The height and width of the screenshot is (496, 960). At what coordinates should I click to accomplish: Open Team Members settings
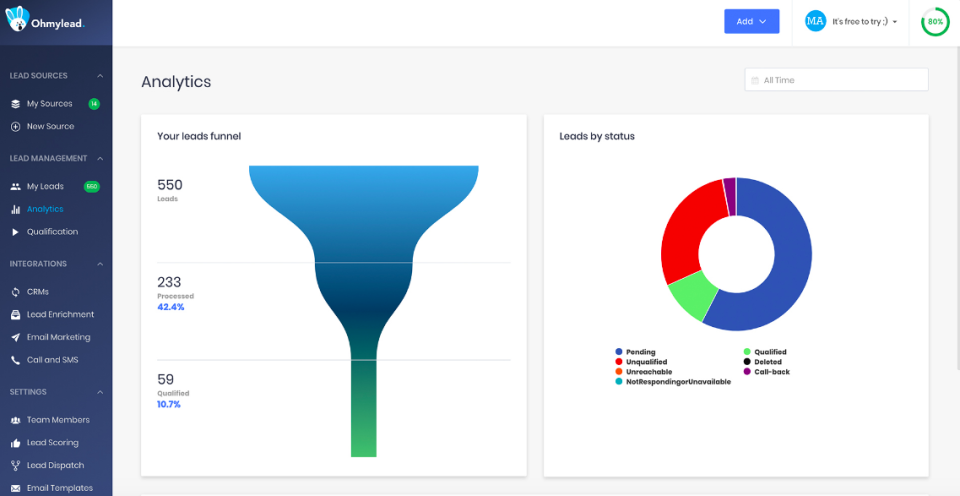tap(58, 420)
